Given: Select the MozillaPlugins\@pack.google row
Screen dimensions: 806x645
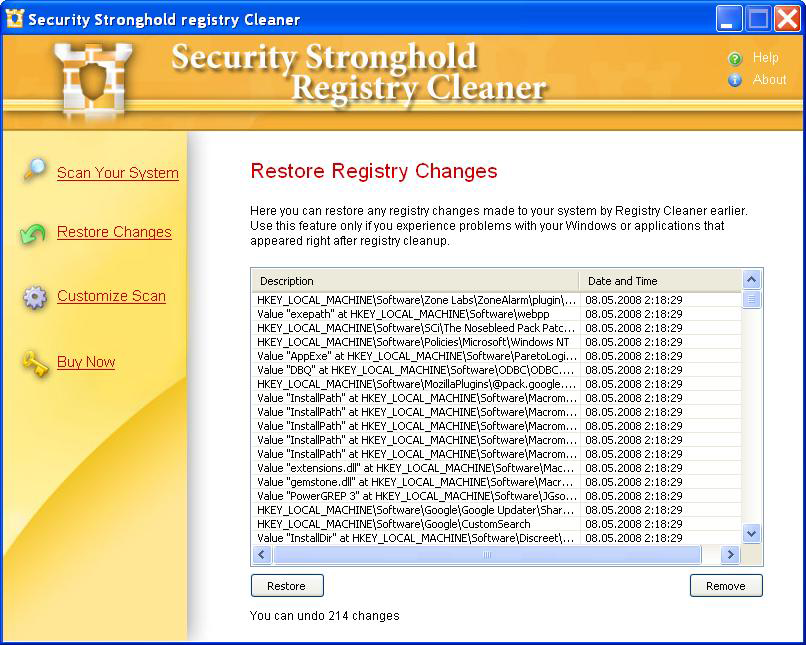Looking at the screenshot, I should [x=496, y=384].
